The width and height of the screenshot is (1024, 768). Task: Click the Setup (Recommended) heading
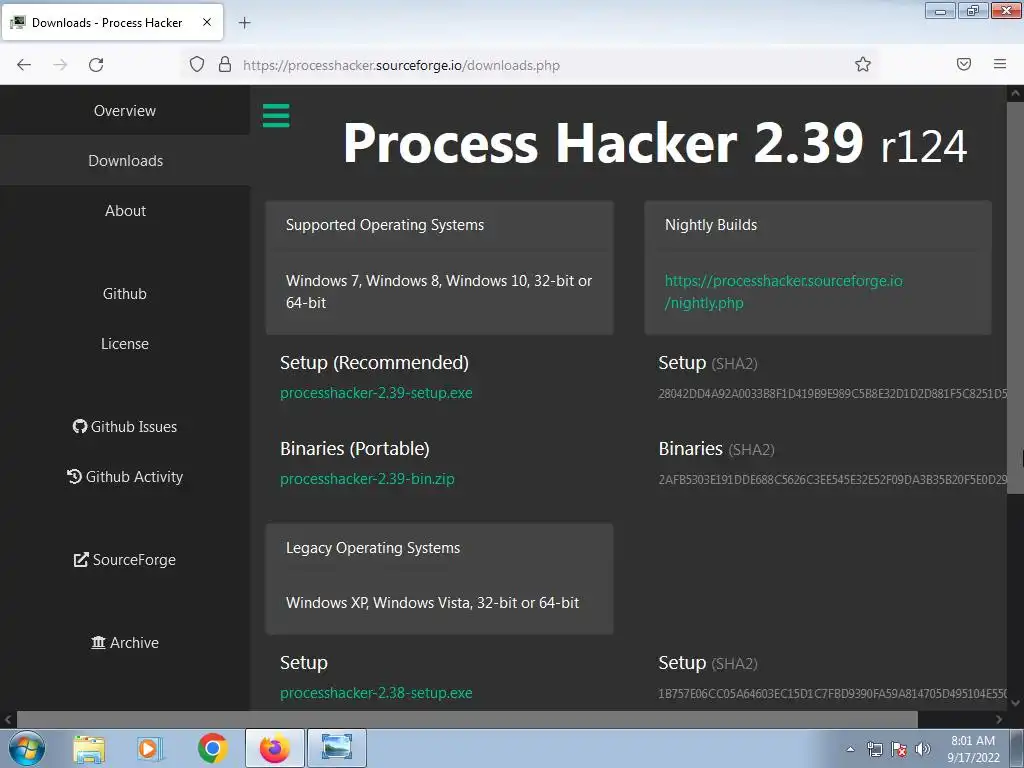[374, 362]
